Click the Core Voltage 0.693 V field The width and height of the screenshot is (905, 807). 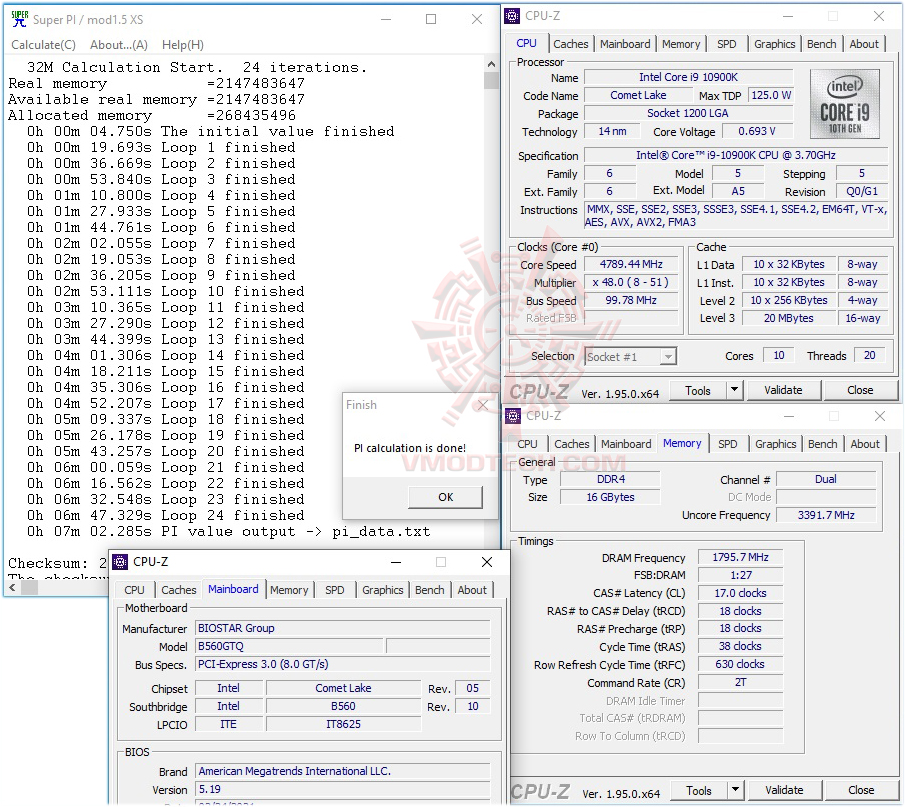tap(757, 132)
